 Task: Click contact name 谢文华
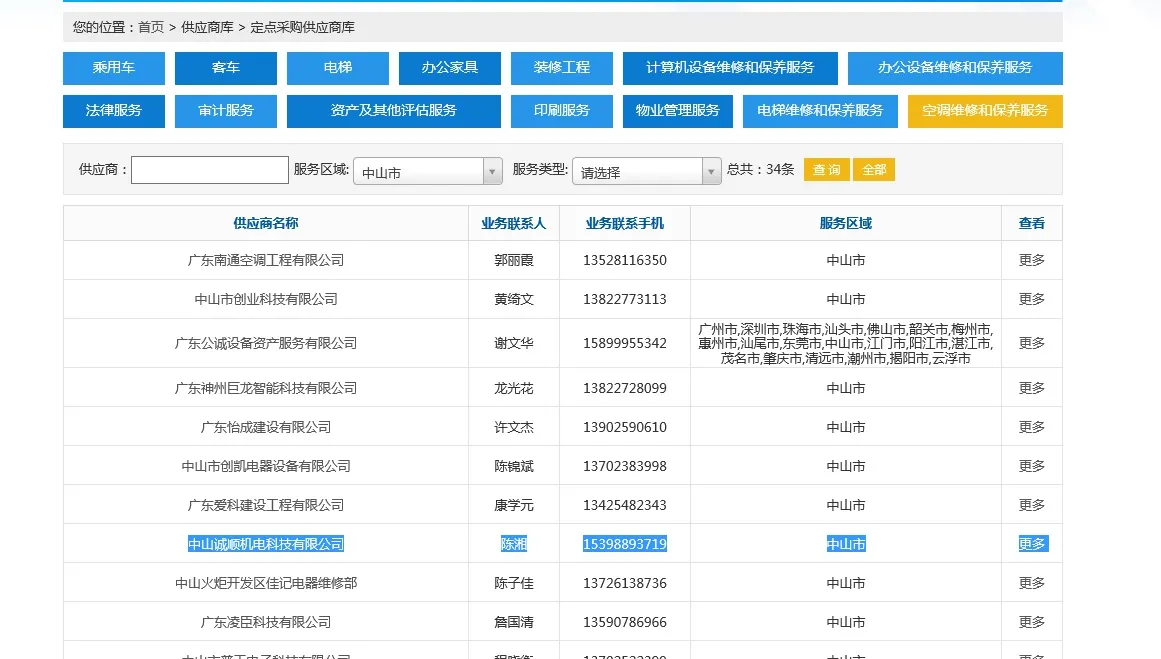(x=514, y=343)
